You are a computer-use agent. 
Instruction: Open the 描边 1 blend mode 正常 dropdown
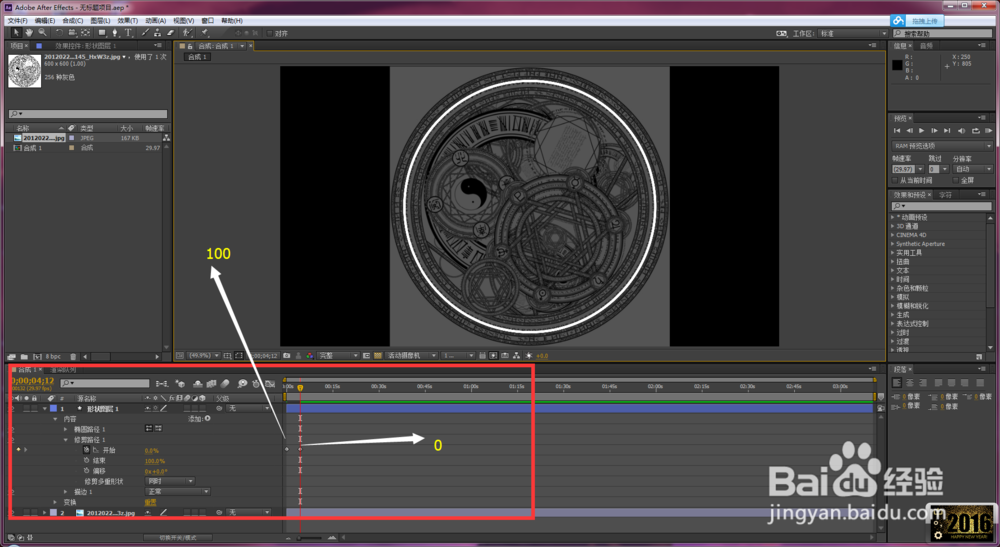tap(177, 492)
